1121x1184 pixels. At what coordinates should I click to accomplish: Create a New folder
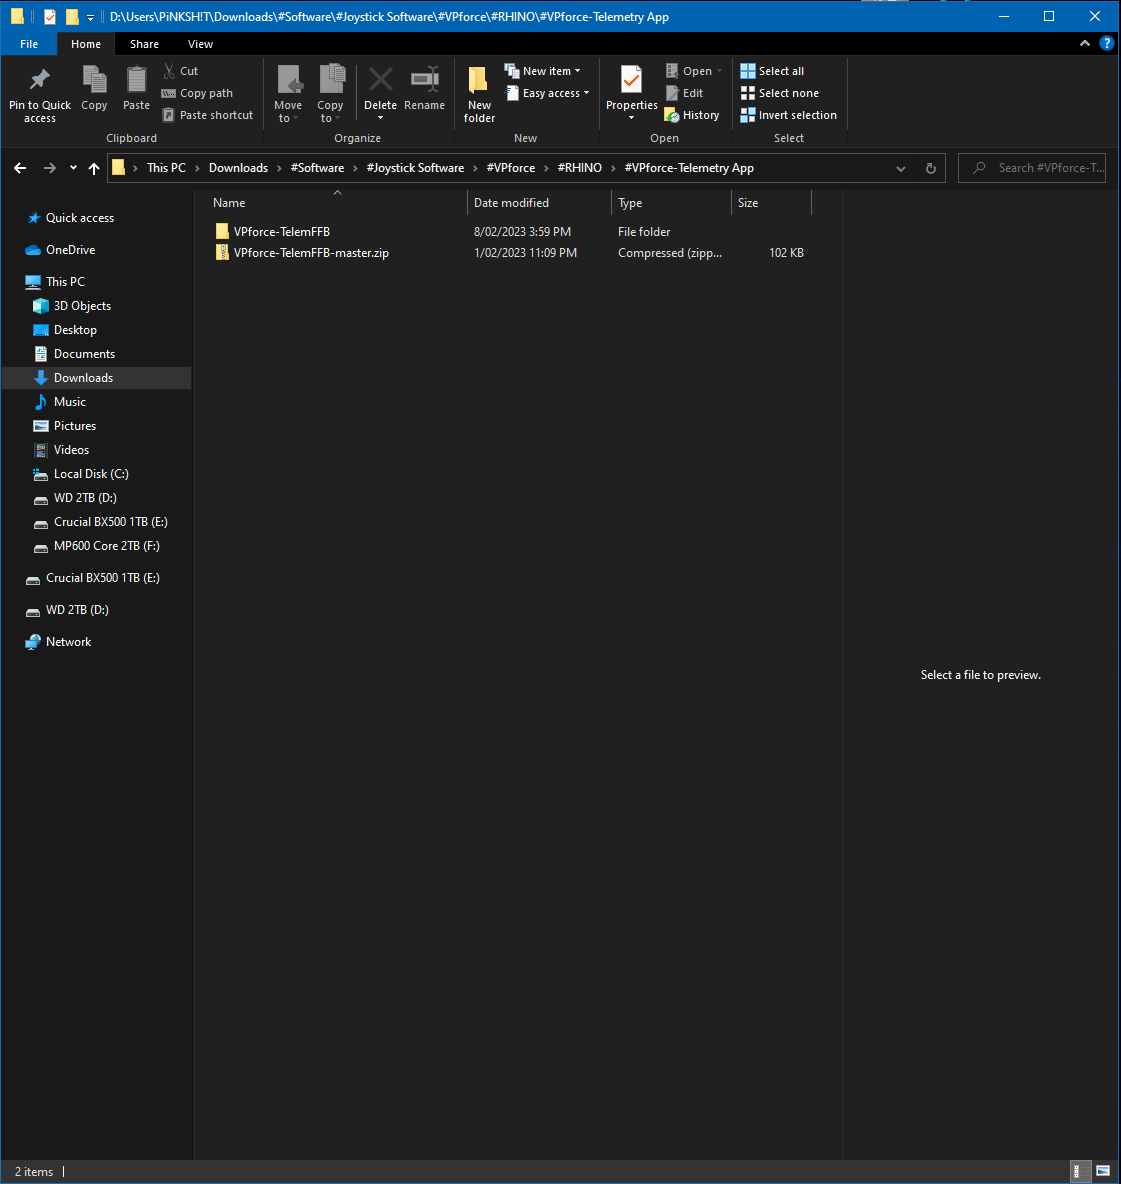click(479, 94)
